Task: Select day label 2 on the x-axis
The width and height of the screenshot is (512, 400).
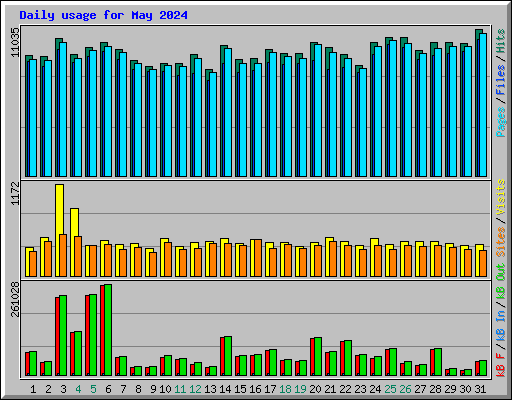Action: click(48, 389)
